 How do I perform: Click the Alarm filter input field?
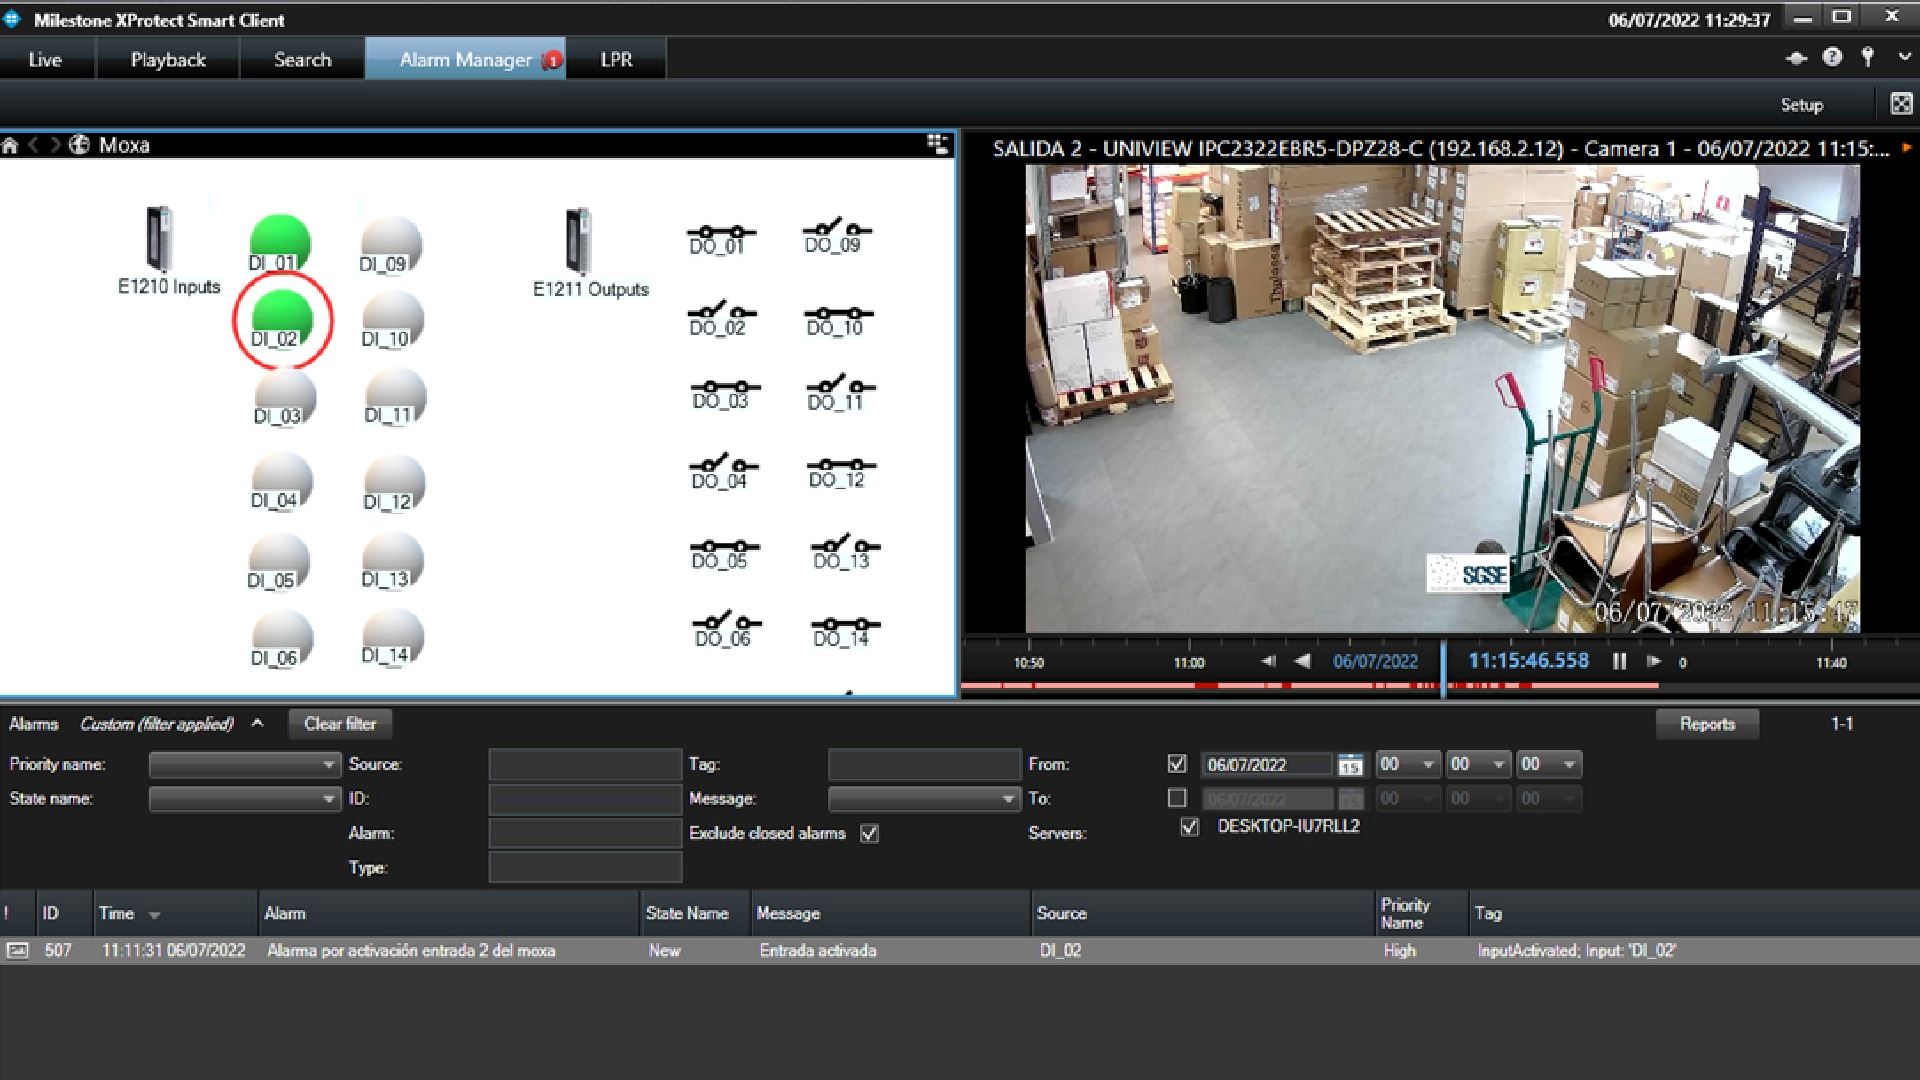[x=585, y=833]
